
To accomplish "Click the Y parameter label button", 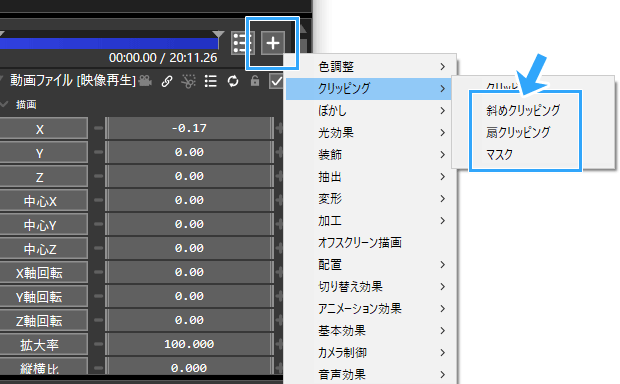I will (x=43, y=153).
